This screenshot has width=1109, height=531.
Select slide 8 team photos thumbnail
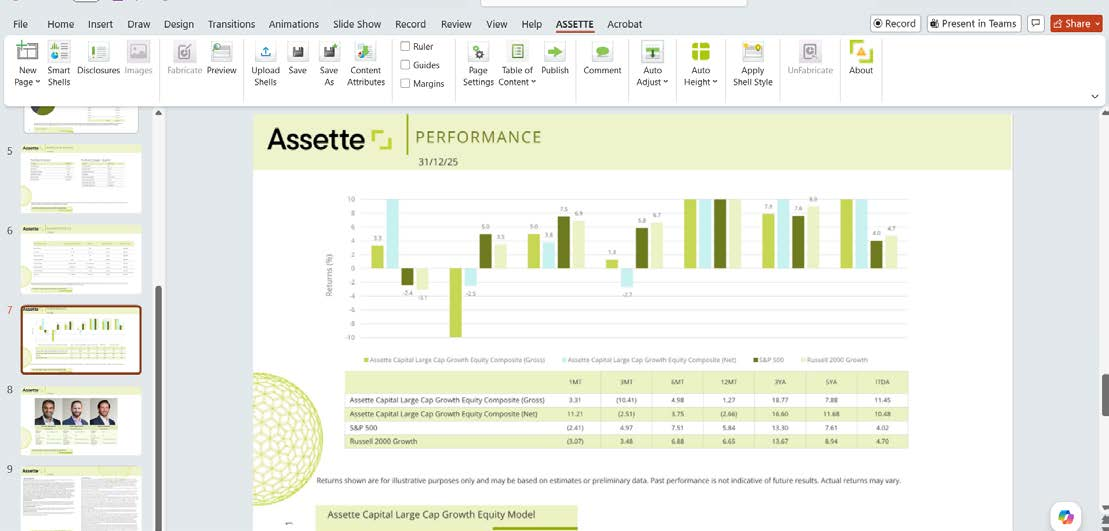click(81, 421)
